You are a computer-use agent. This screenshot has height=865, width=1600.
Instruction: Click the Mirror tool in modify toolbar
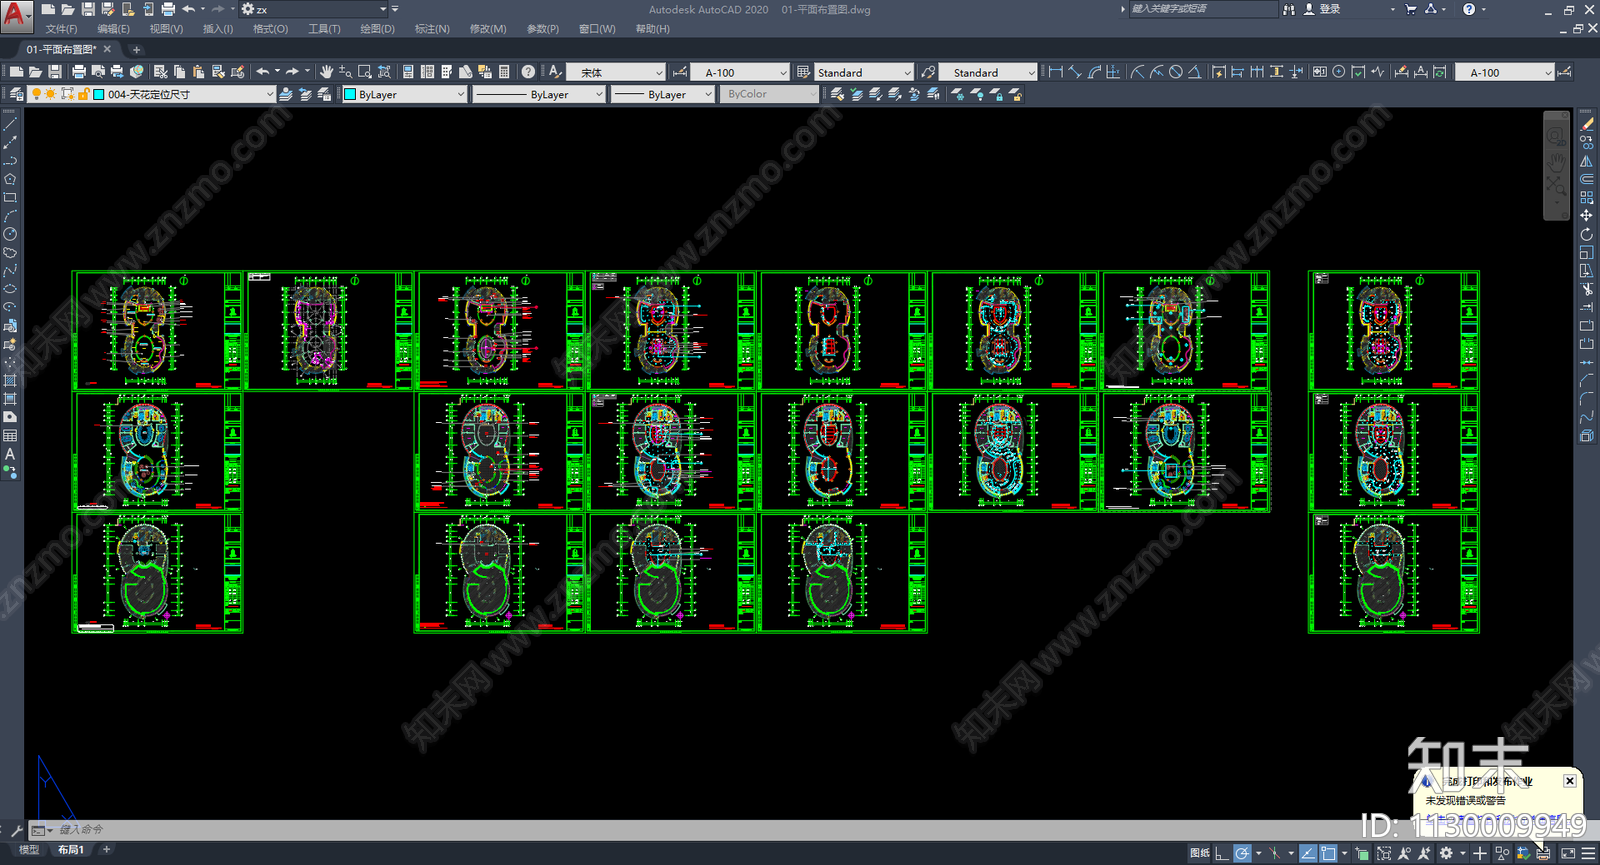pos(1587,161)
